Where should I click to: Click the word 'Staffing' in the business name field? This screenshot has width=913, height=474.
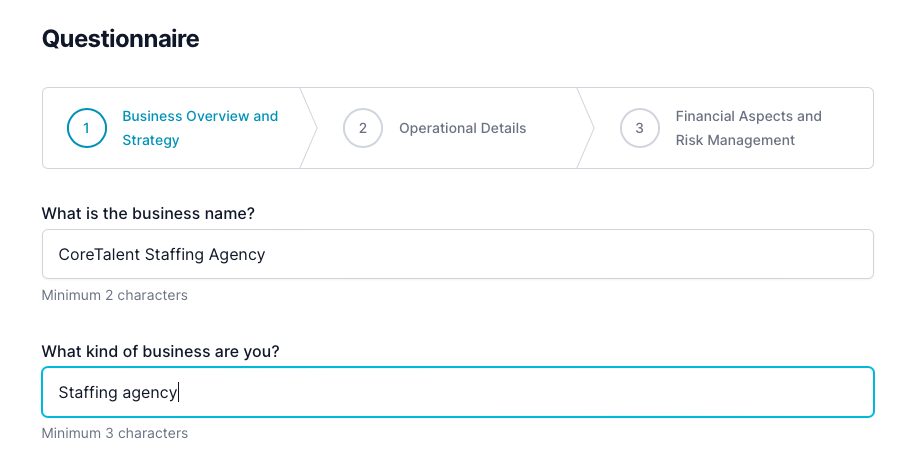[x=174, y=254]
